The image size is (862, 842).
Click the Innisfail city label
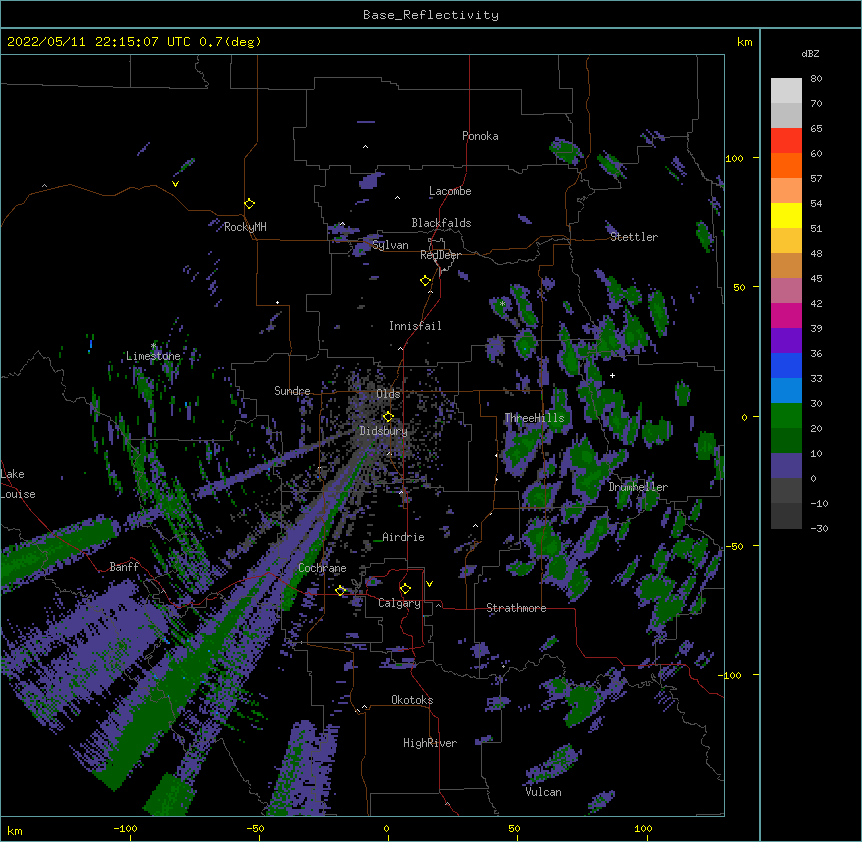coord(415,326)
